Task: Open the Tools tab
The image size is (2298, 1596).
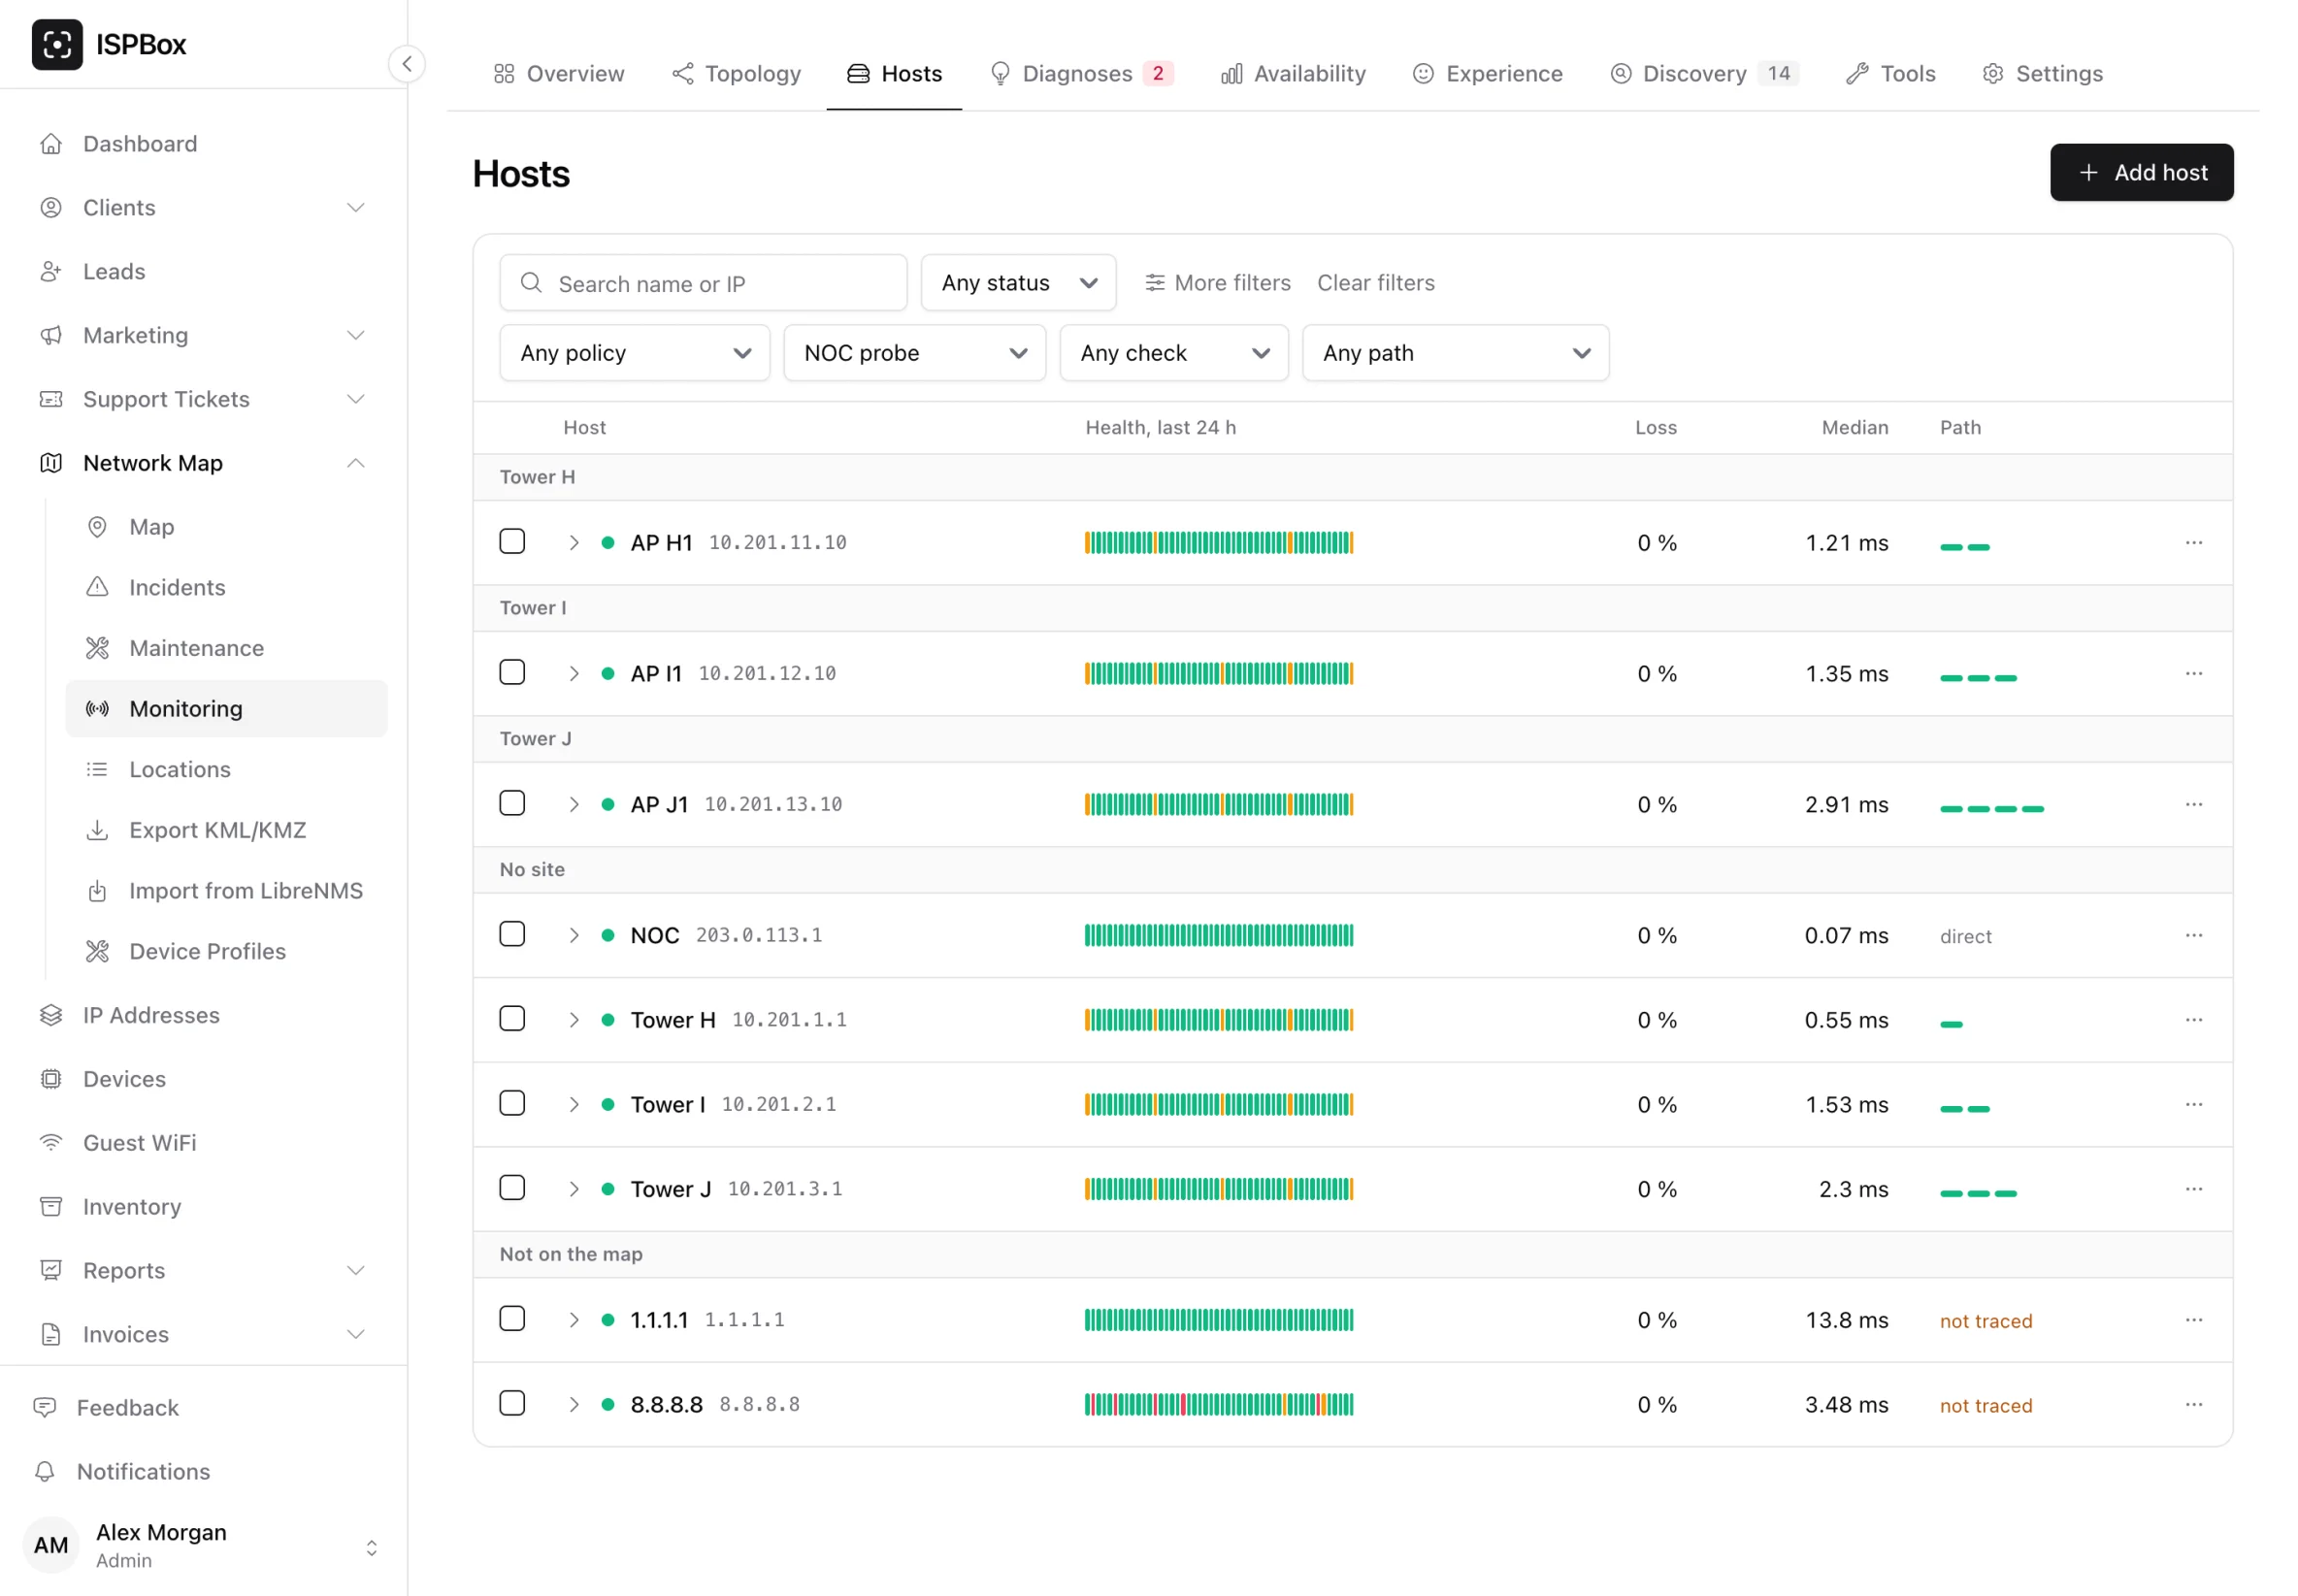Action: [x=1890, y=74]
